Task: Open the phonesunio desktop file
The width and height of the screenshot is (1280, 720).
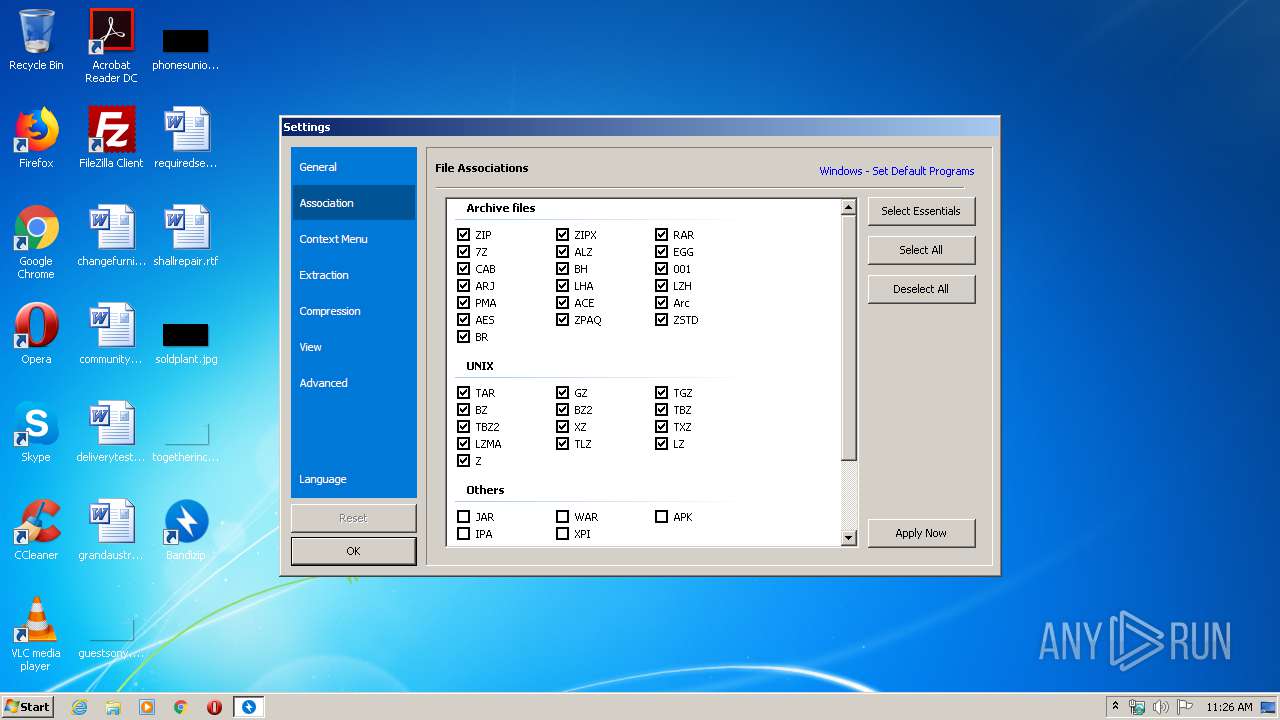Action: [186, 48]
